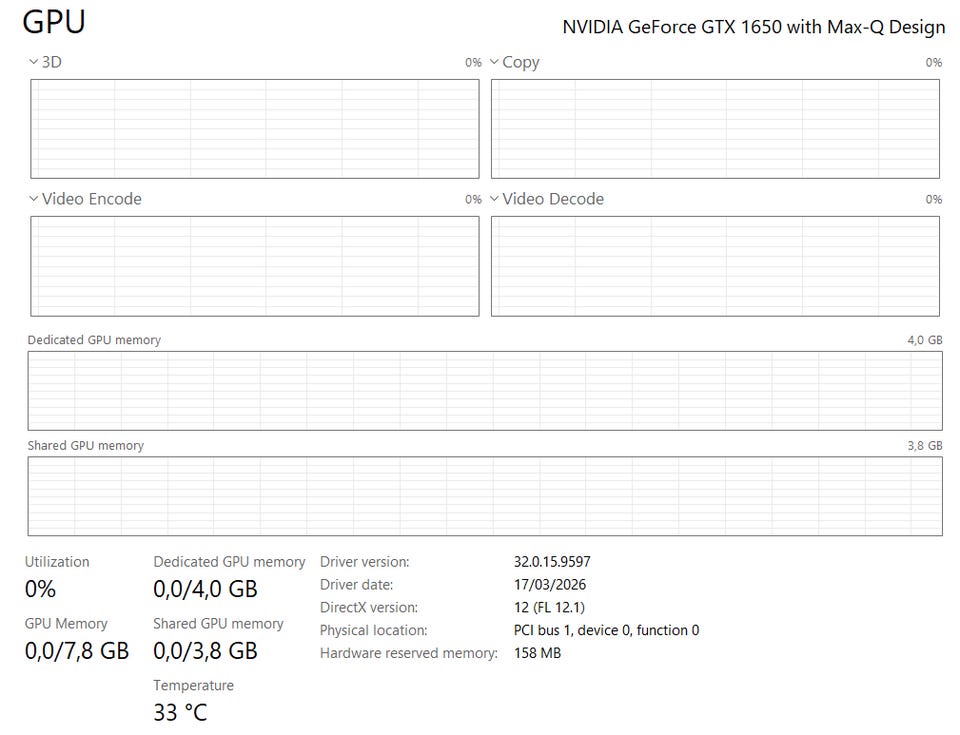Click the driver date 17/03/2026
This screenshot has width=960, height=735.
pos(550,585)
